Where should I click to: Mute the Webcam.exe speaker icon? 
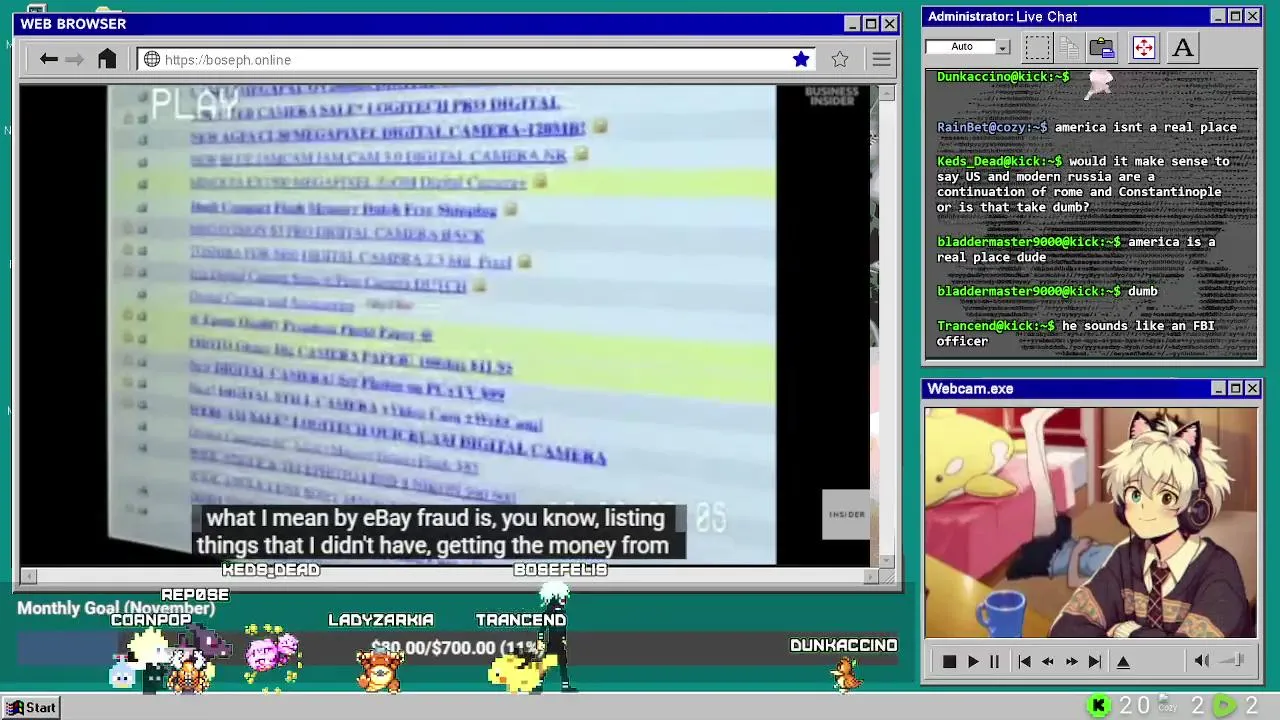click(1202, 661)
